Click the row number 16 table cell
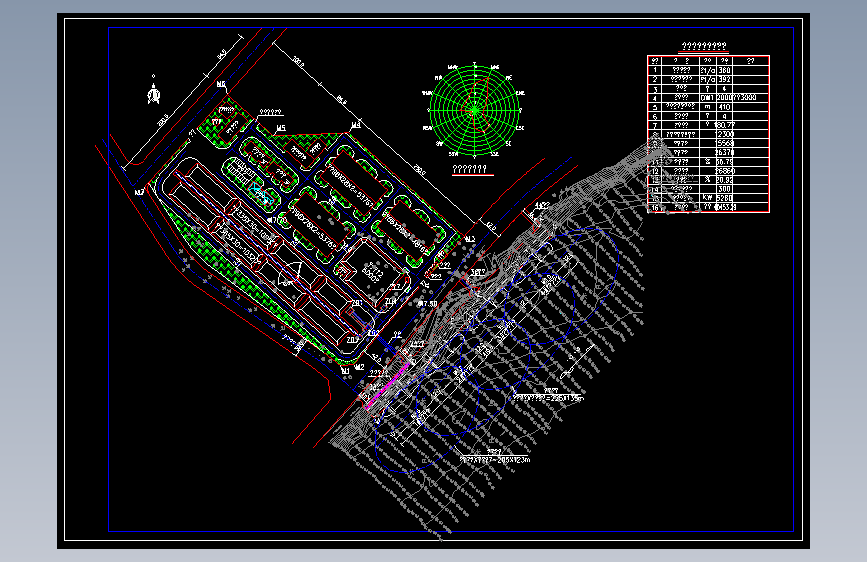867x562 pixels. (x=655, y=207)
